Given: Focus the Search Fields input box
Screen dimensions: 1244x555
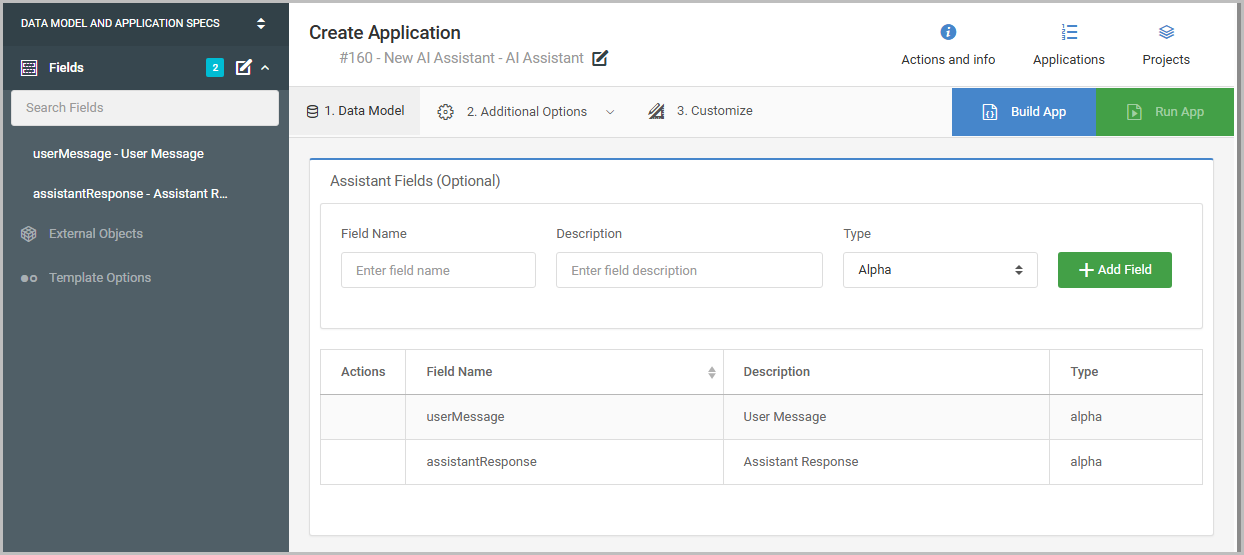Looking at the screenshot, I should [145, 108].
